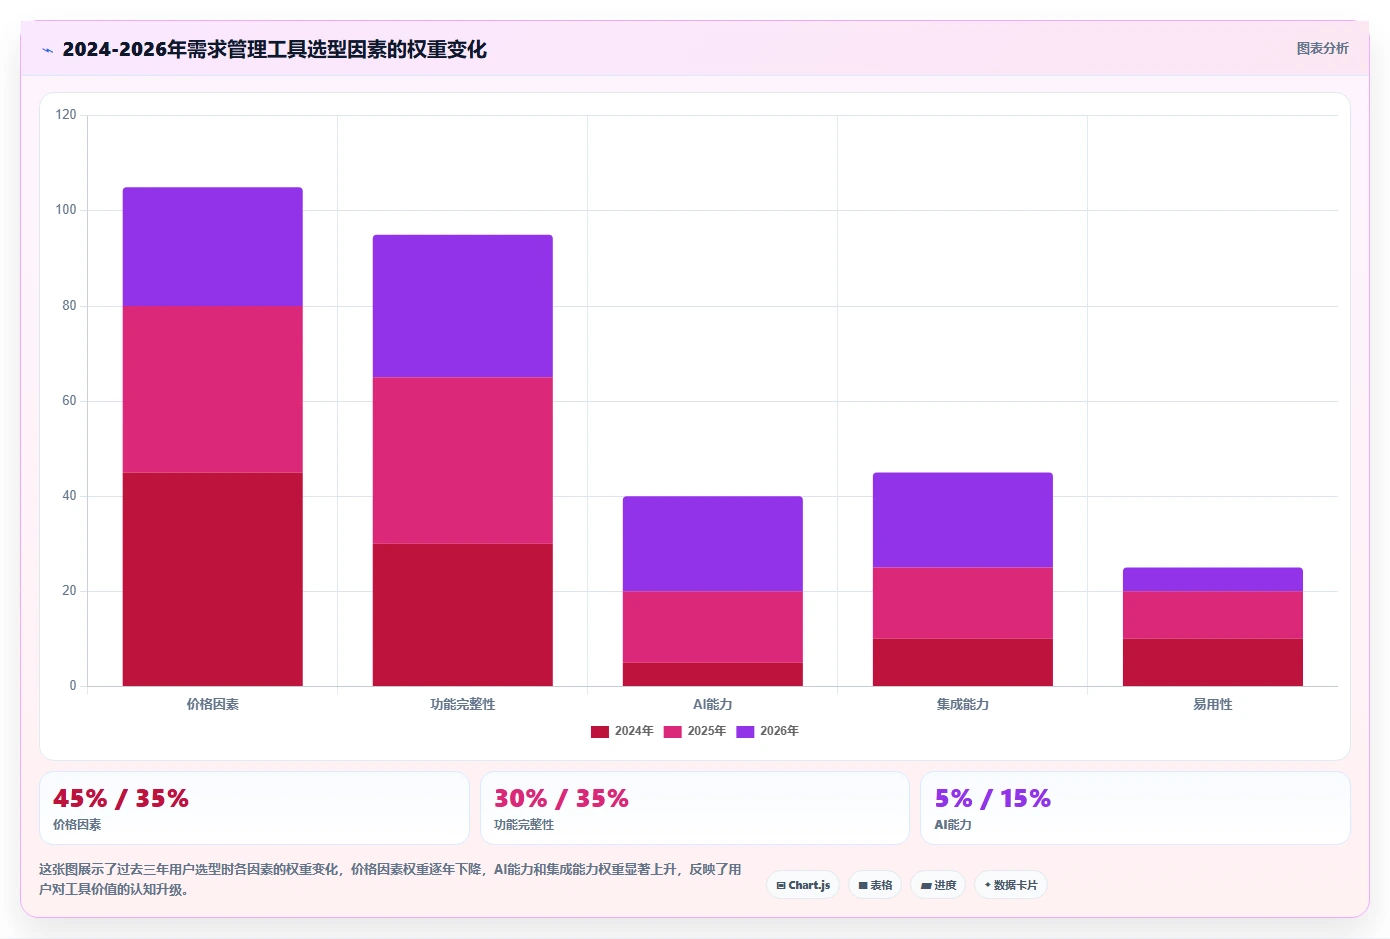Screen dimensions: 1390x939
Task: Click the 2025年 segment of 功能完整性 bar
Action: click(463, 460)
